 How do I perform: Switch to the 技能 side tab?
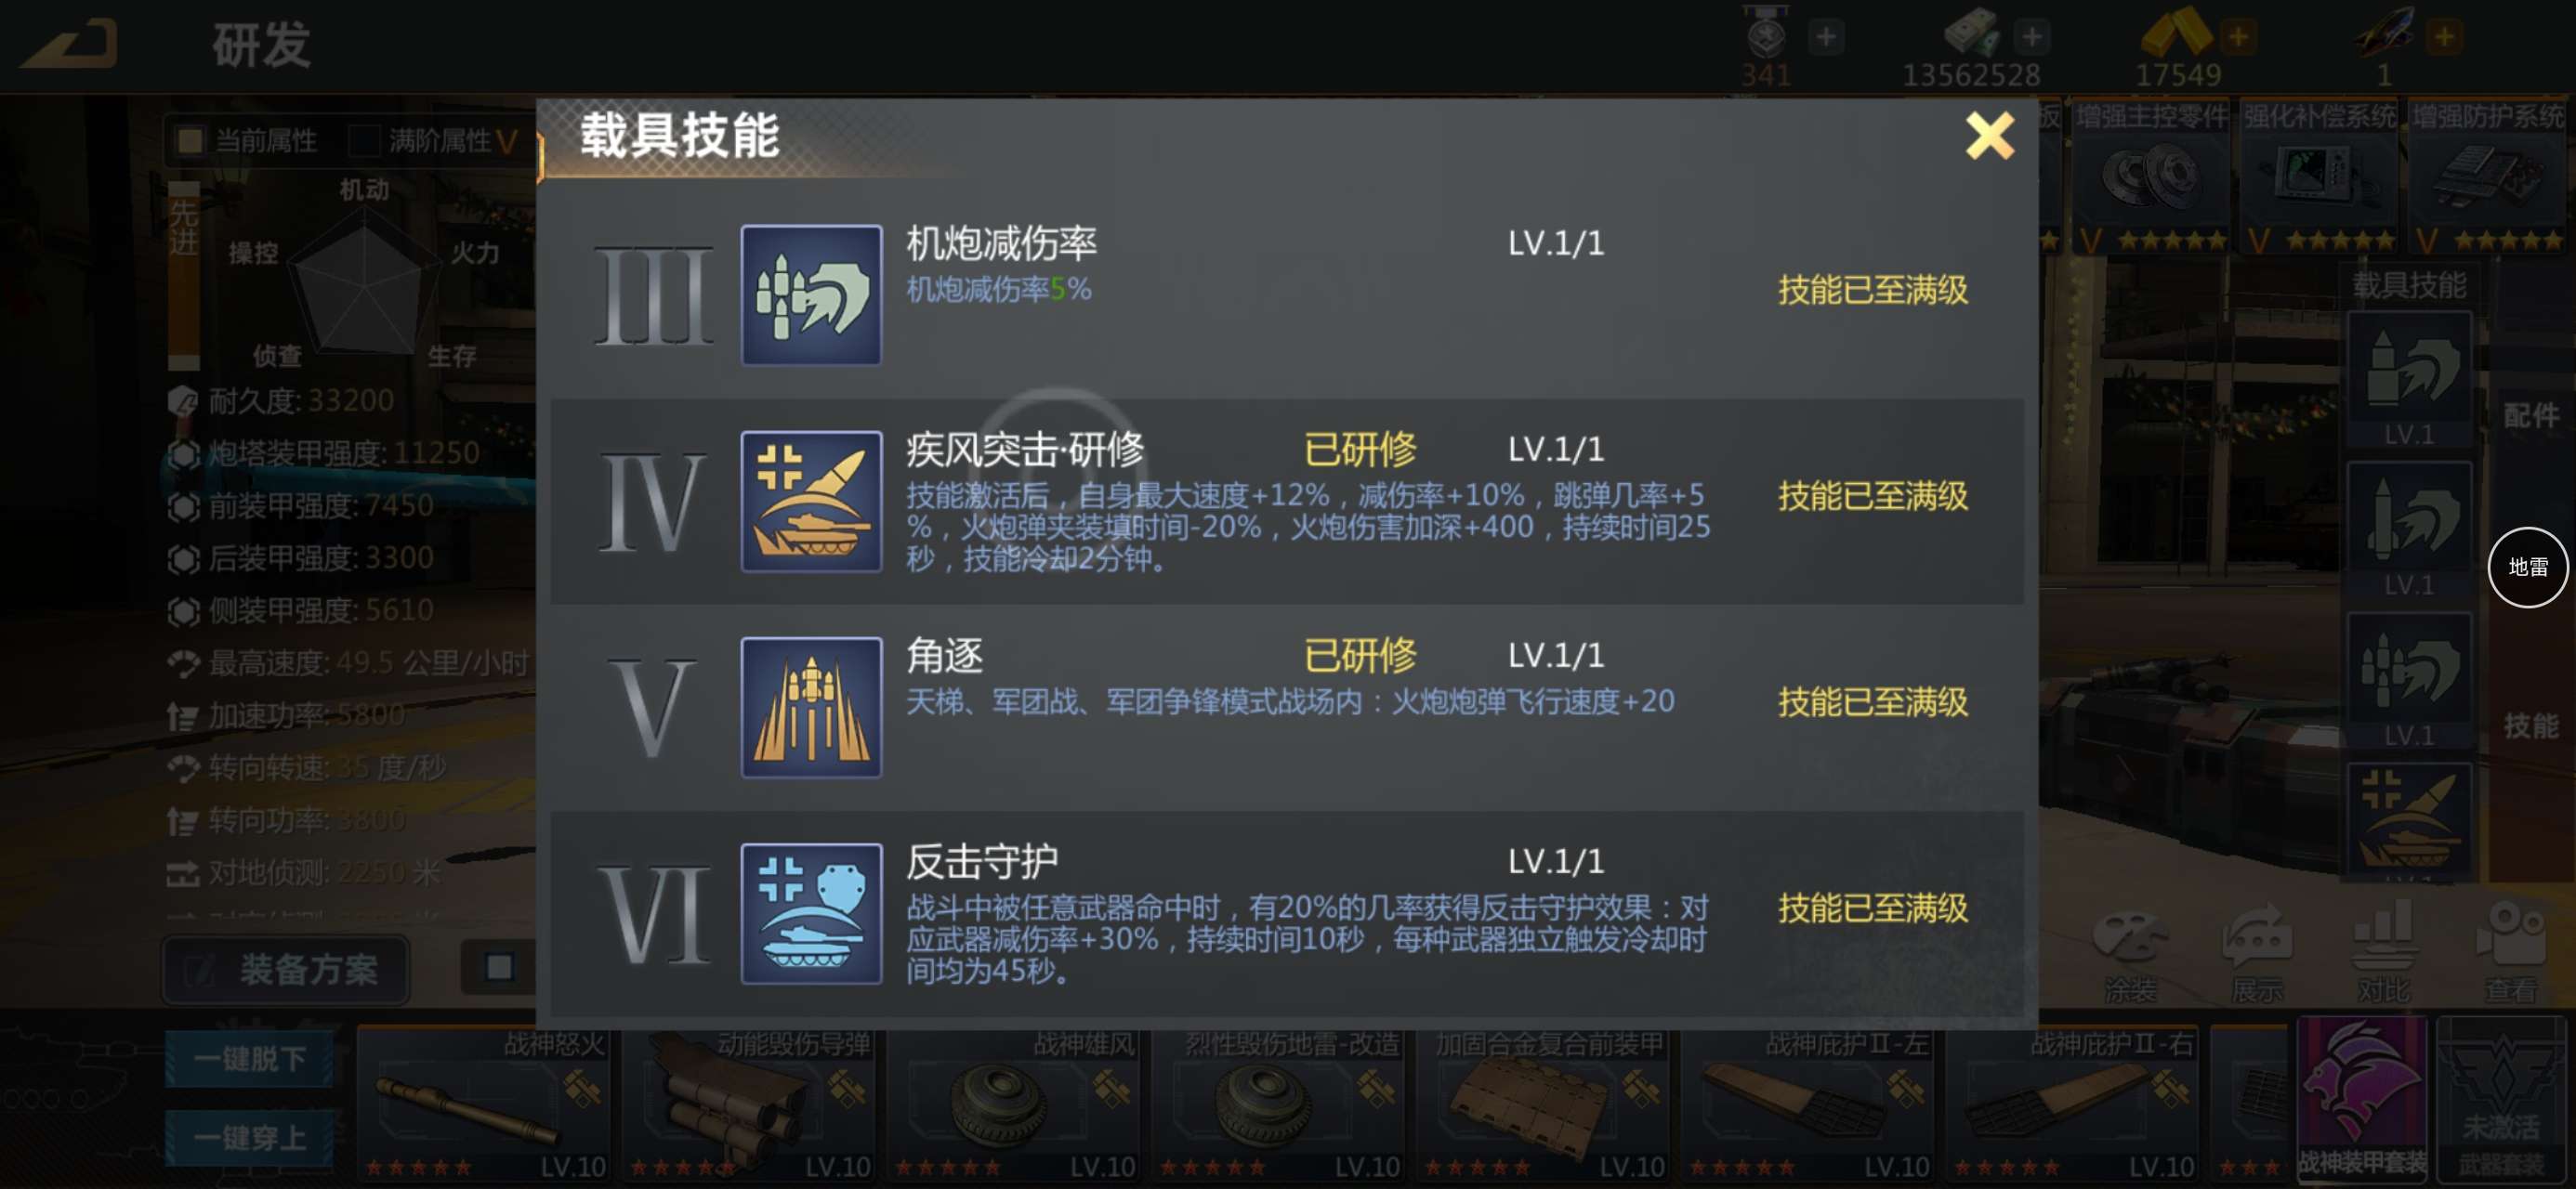2530,725
